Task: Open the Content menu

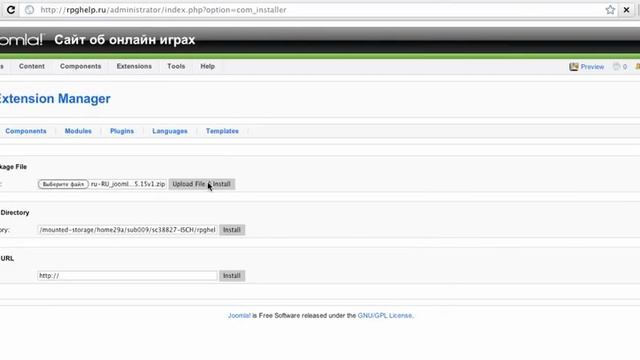Action: (x=32, y=66)
